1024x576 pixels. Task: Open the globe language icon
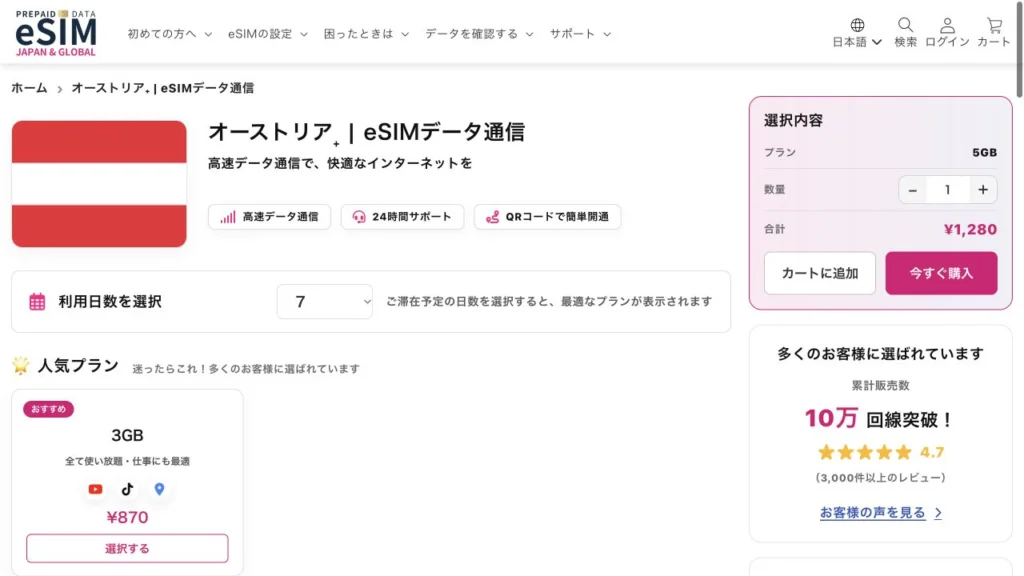tap(857, 25)
